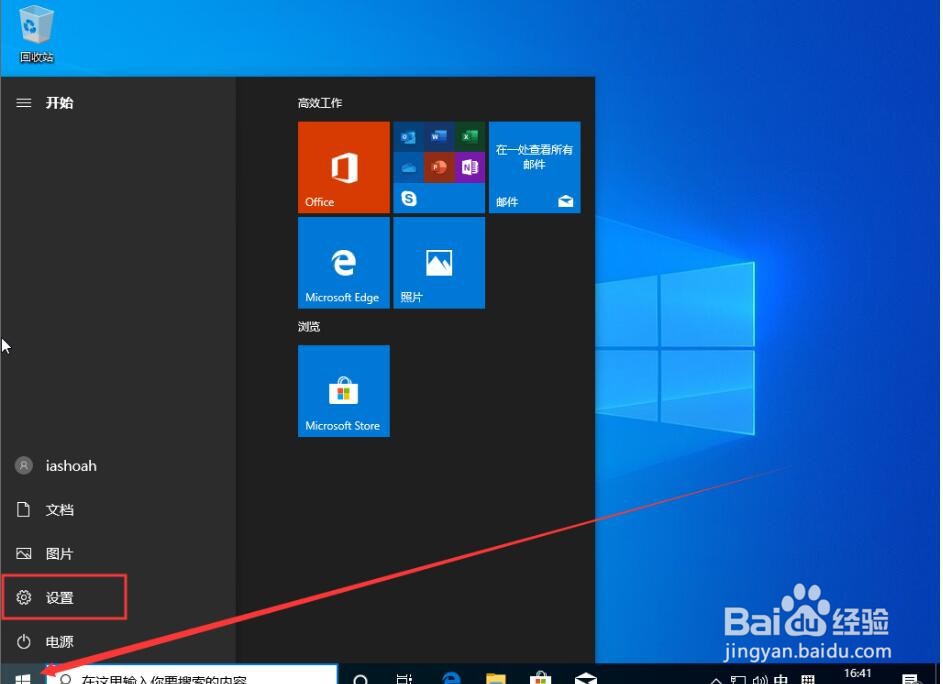Launch Word from the Office tile group

coord(438,137)
